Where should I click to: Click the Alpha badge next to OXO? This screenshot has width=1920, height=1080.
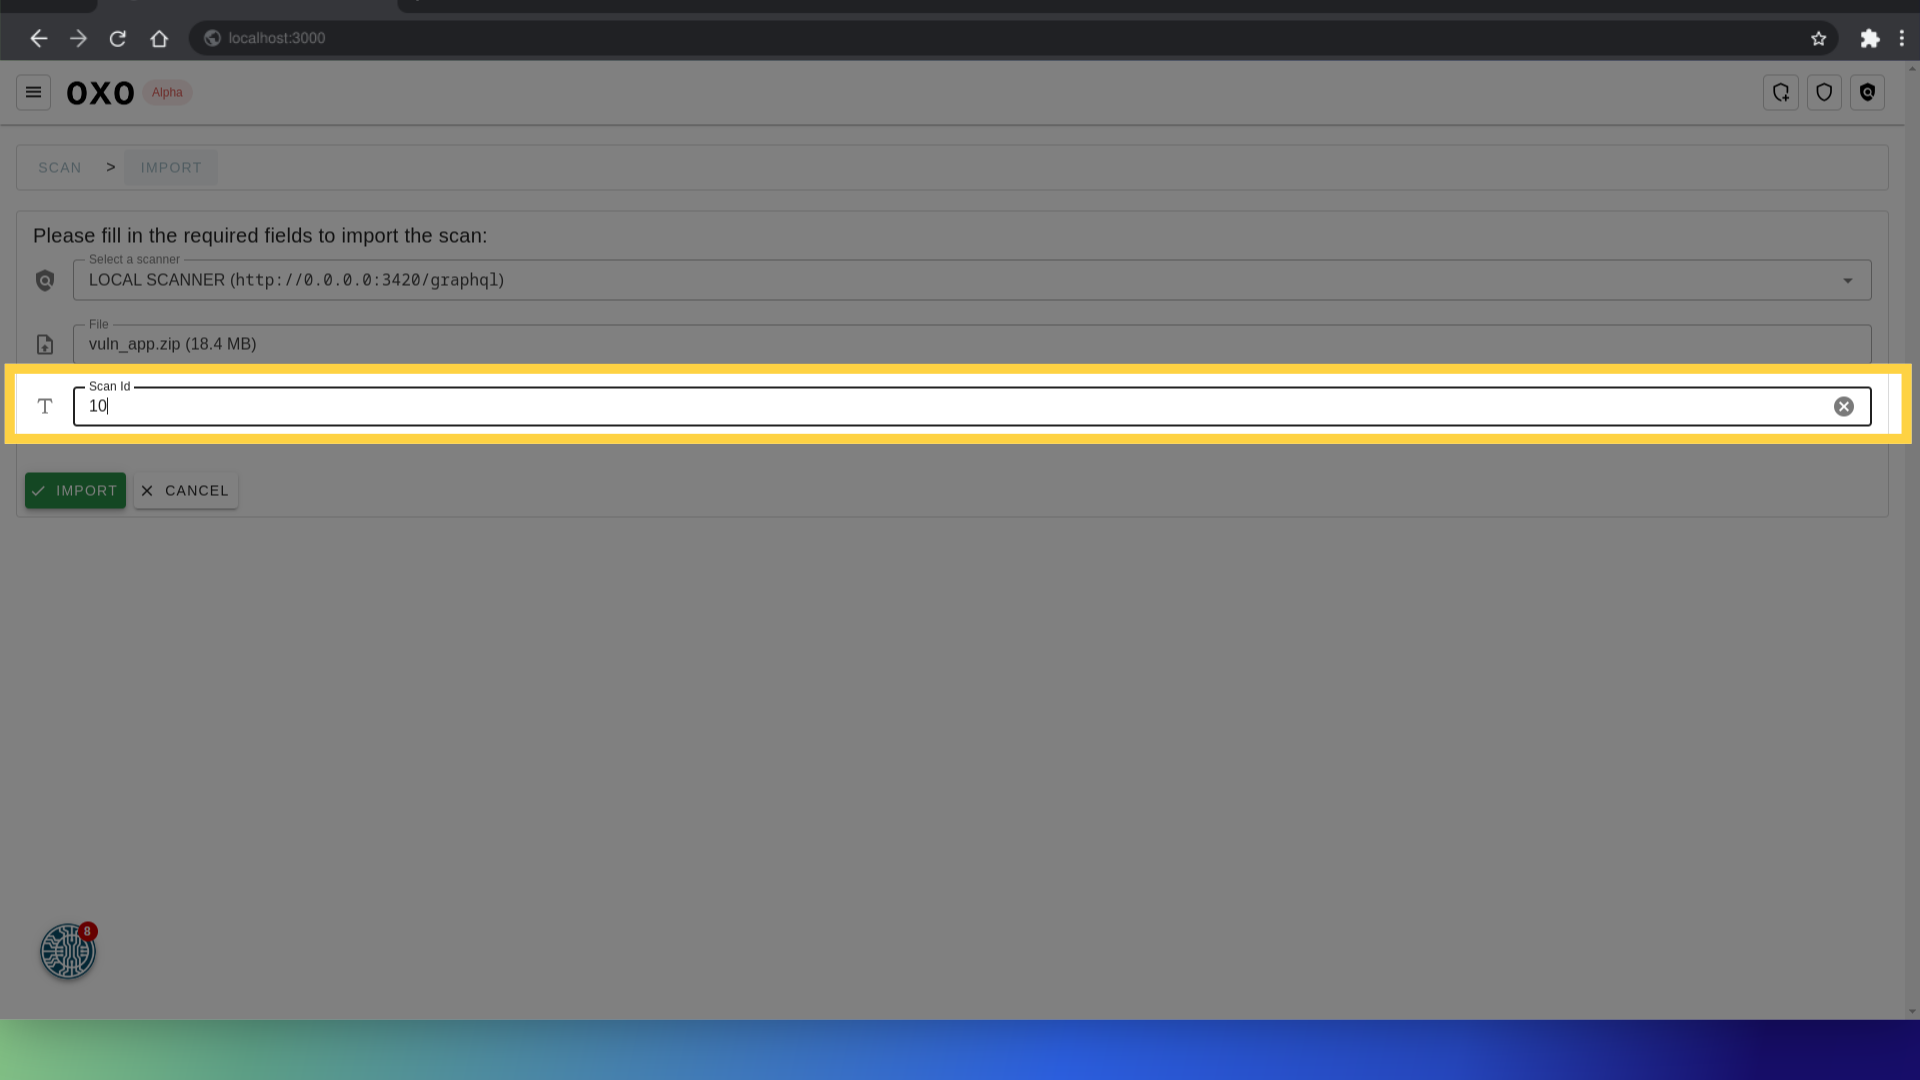167,92
